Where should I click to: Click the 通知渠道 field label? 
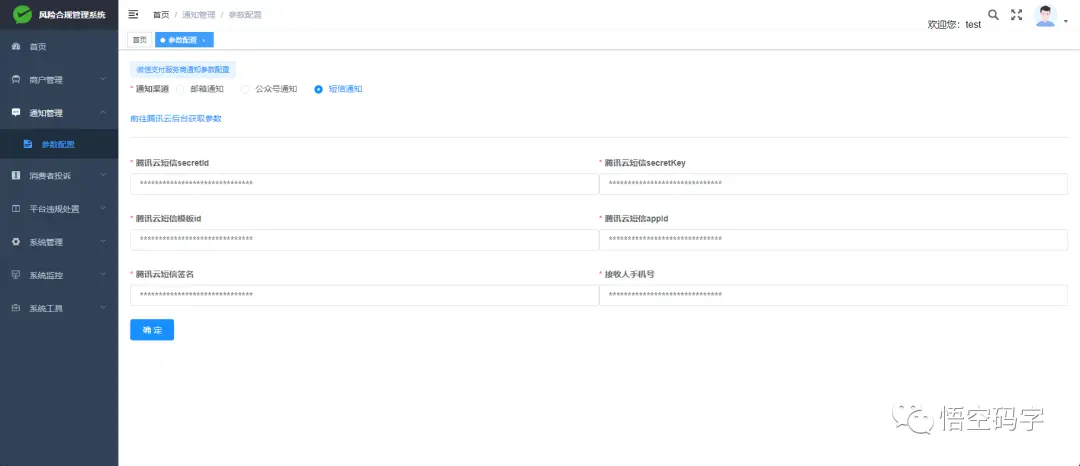tap(152, 89)
